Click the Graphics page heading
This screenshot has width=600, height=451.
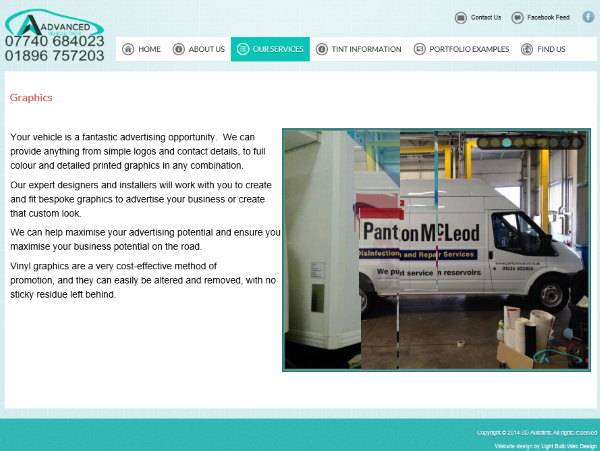[31, 98]
